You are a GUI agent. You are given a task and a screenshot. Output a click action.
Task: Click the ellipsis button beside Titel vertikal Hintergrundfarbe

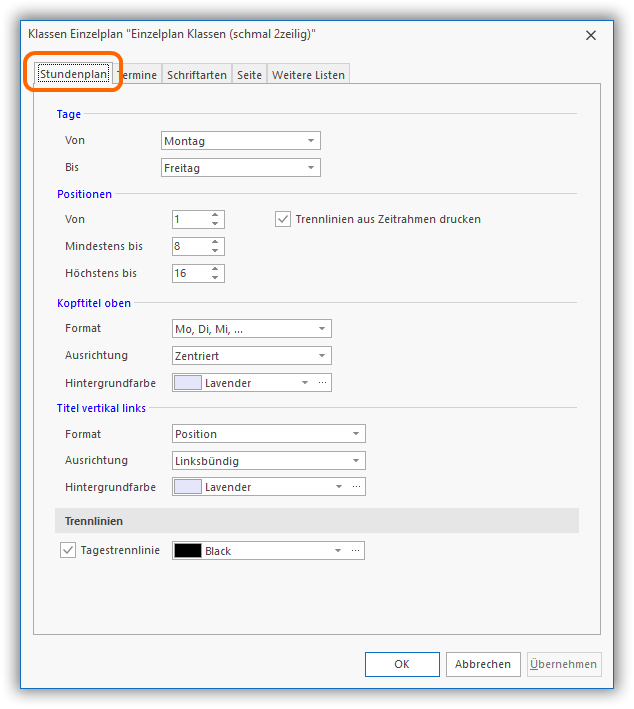356,487
